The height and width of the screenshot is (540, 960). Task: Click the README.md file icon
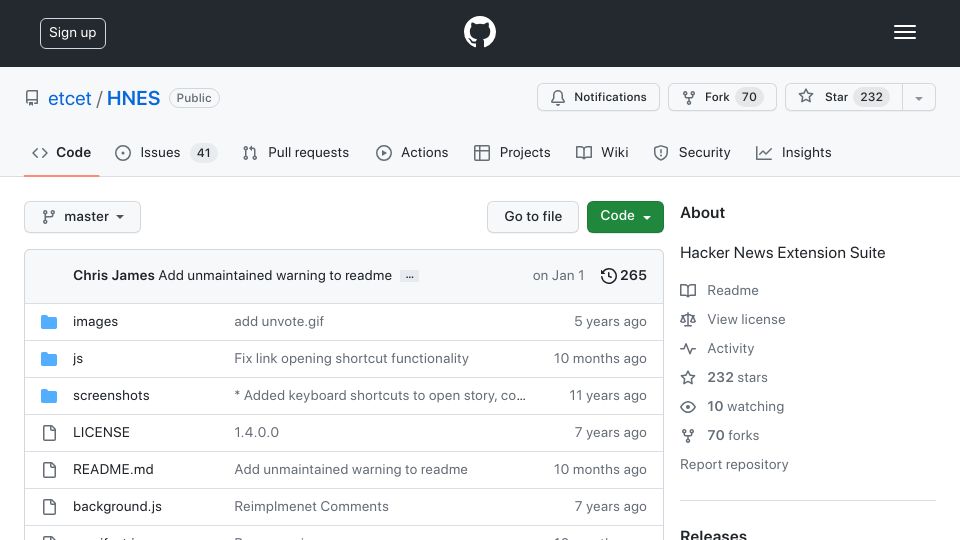[49, 470]
